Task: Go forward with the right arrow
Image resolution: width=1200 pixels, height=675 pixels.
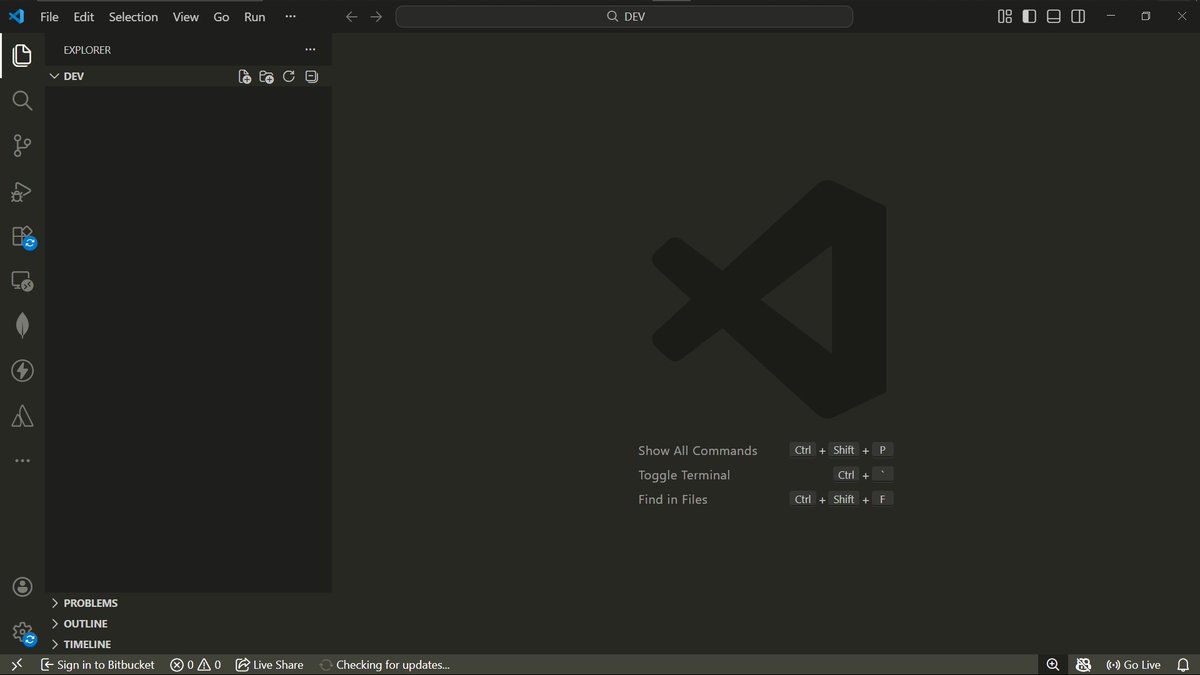Action: [x=376, y=17]
